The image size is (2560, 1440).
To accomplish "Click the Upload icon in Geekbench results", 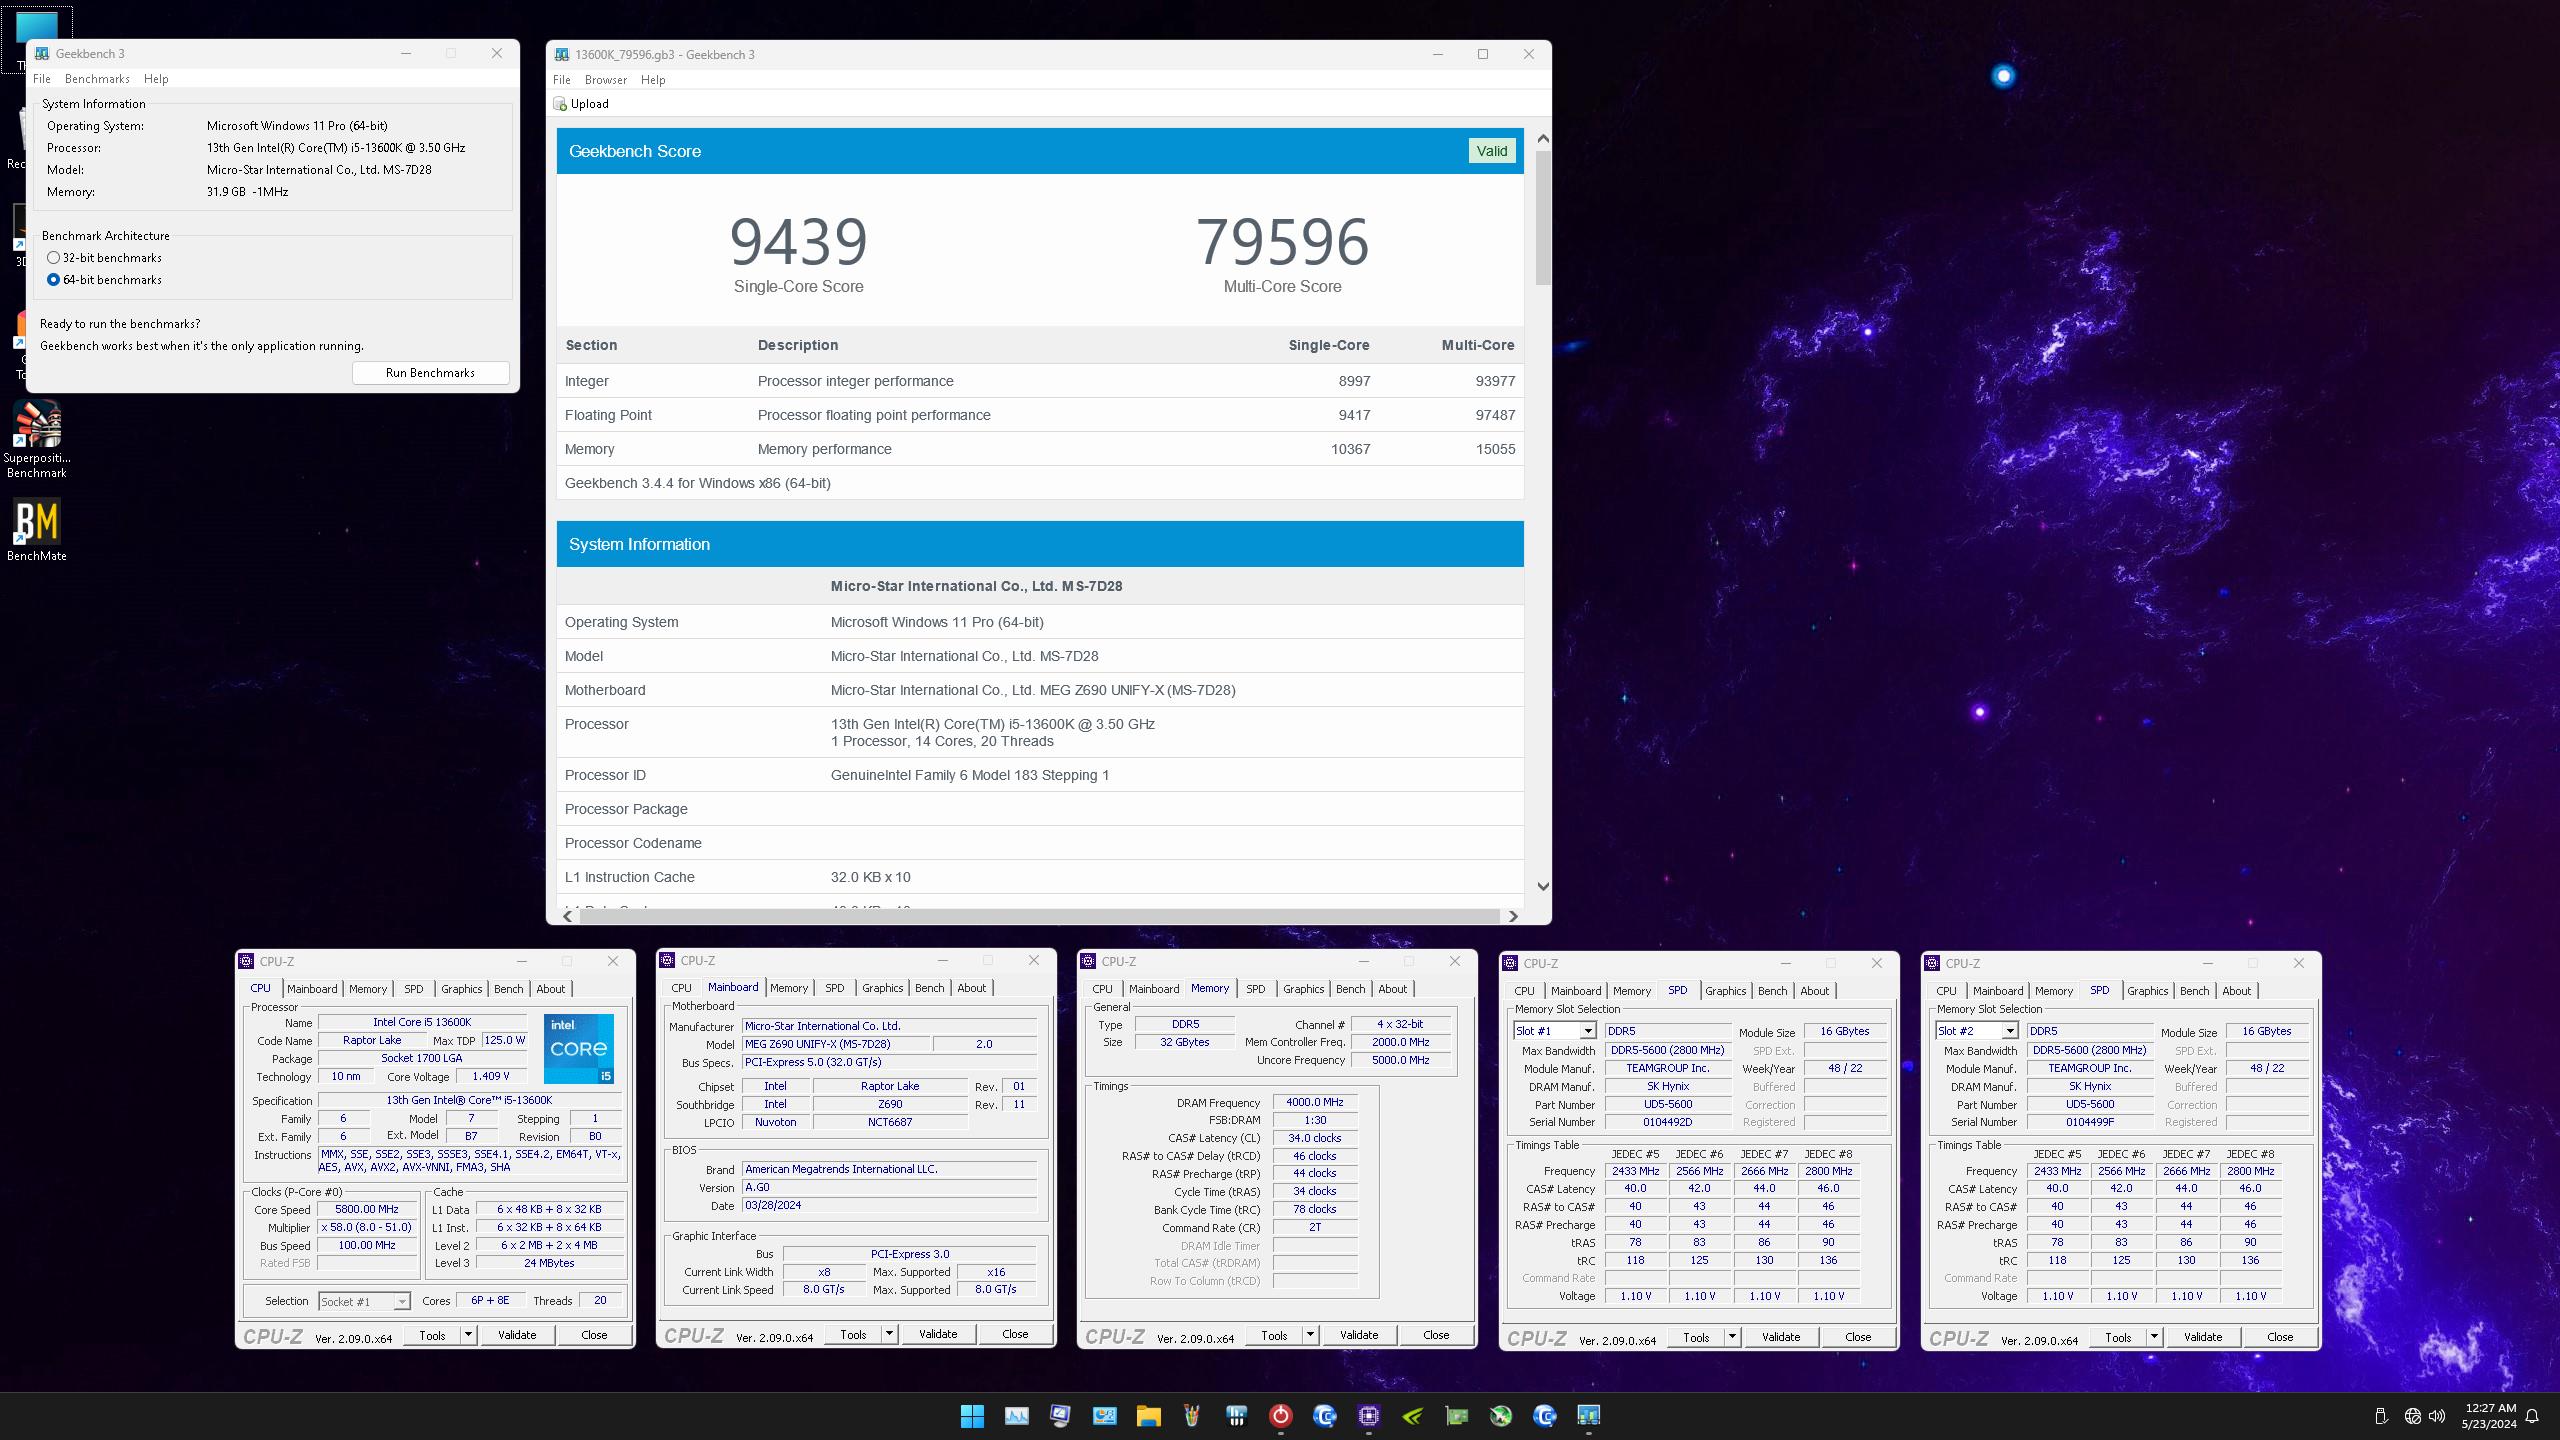I will point(560,104).
